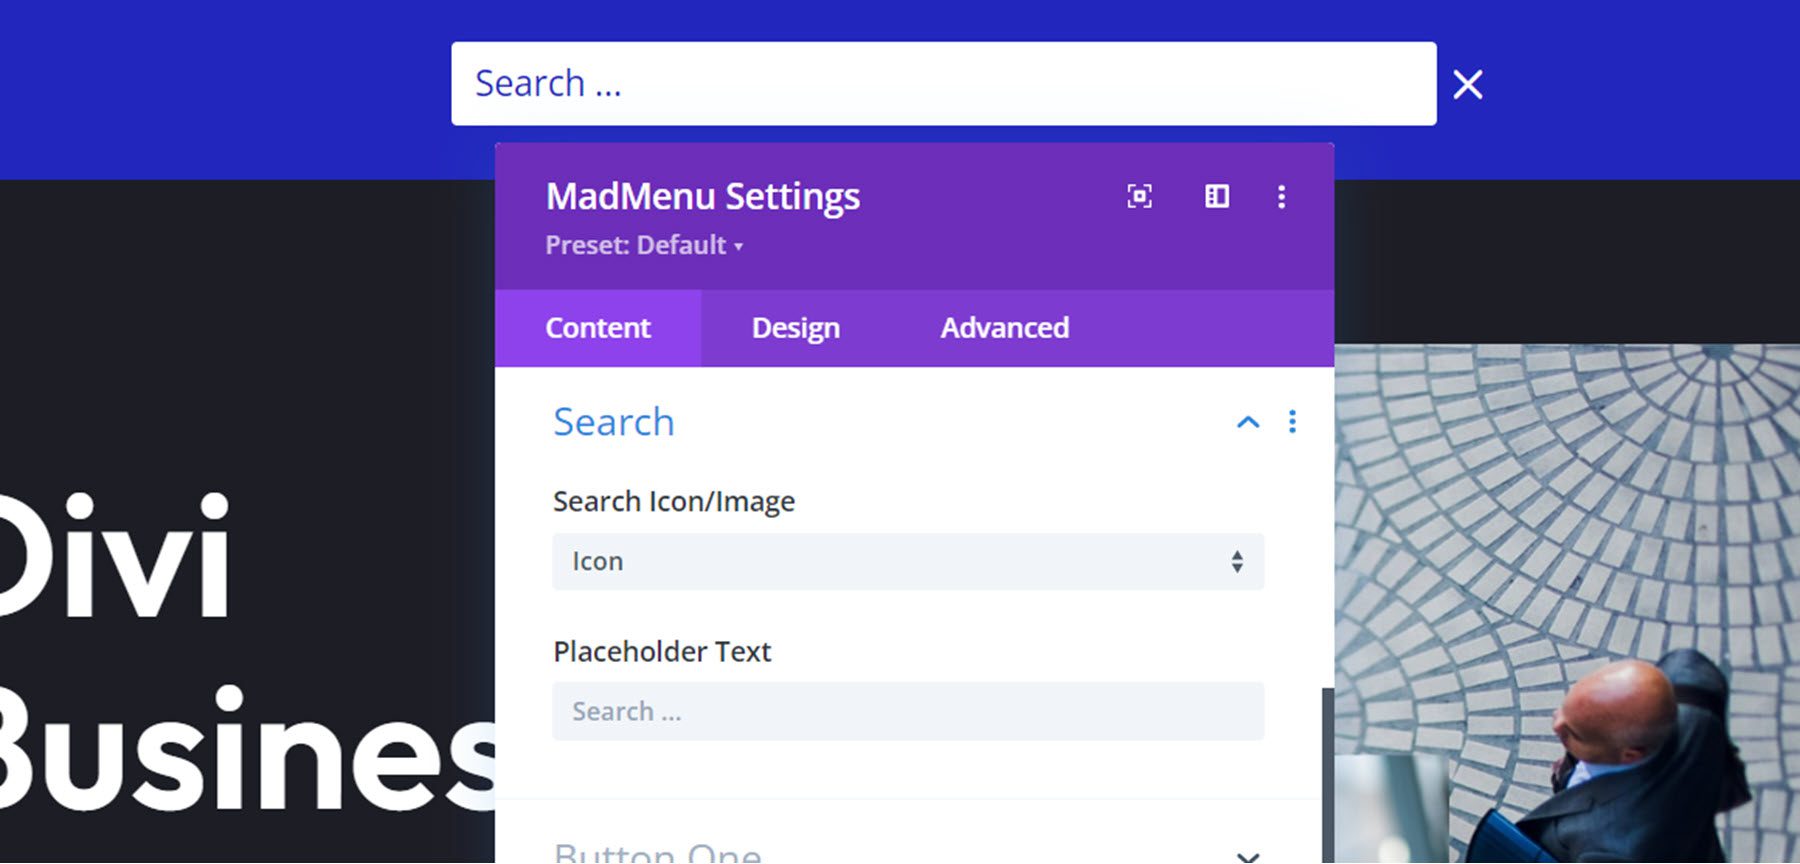Click the top Search input field

click(x=943, y=84)
